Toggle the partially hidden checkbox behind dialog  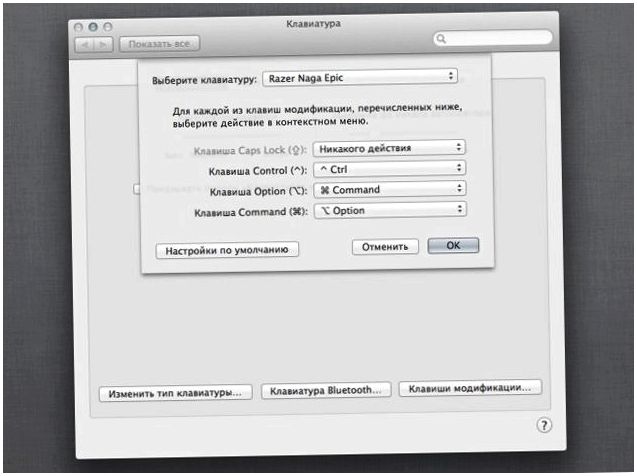point(137,189)
